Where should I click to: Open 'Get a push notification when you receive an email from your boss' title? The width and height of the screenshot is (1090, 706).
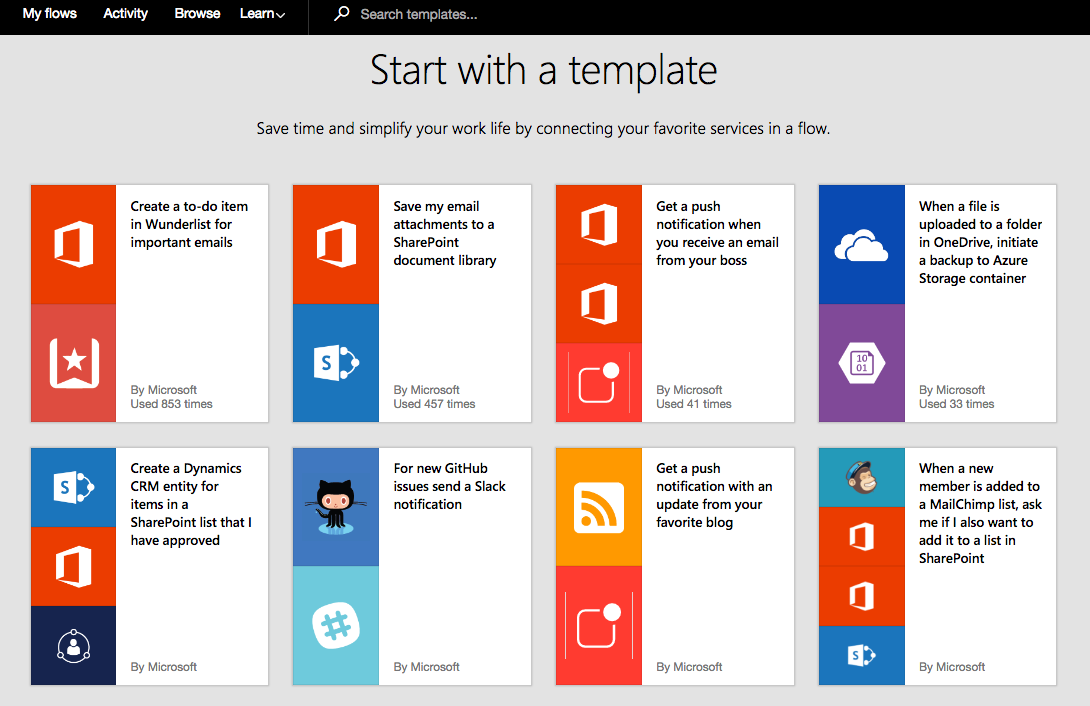[717, 233]
